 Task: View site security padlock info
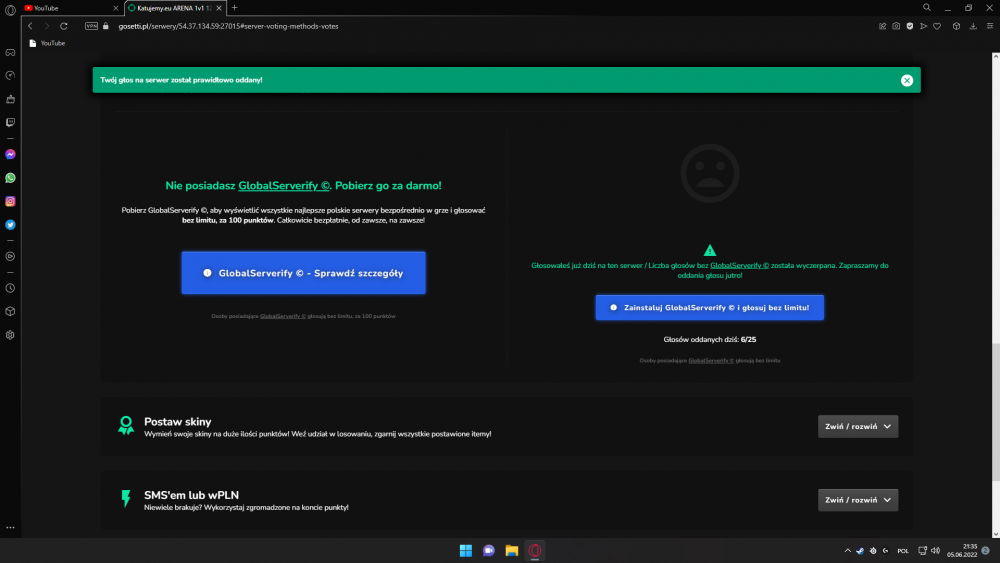coord(106,26)
